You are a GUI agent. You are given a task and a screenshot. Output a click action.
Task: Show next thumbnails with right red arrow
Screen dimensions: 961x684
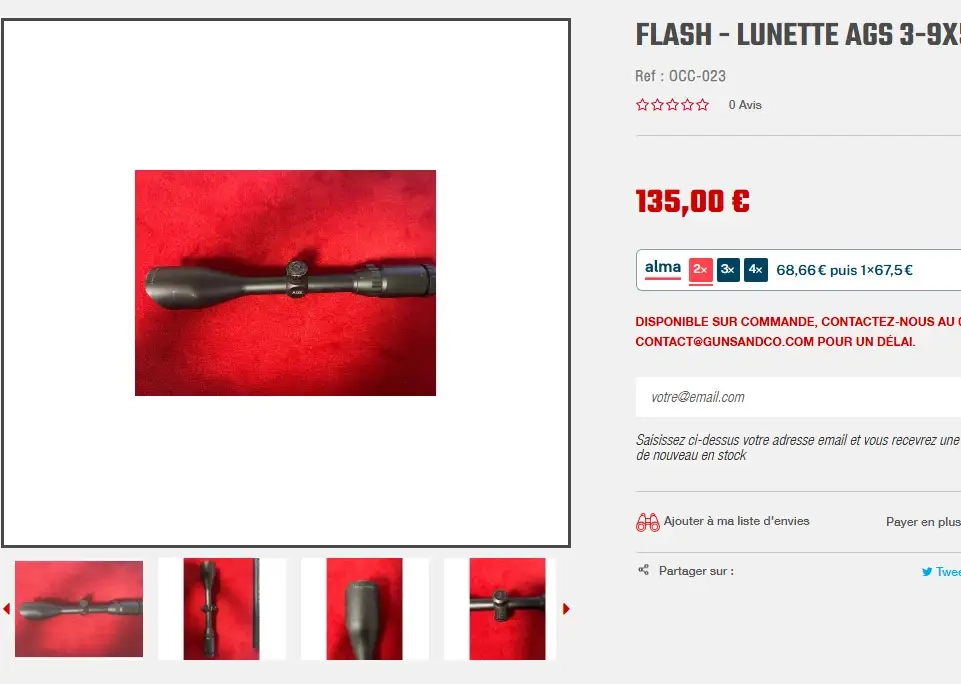click(x=566, y=609)
